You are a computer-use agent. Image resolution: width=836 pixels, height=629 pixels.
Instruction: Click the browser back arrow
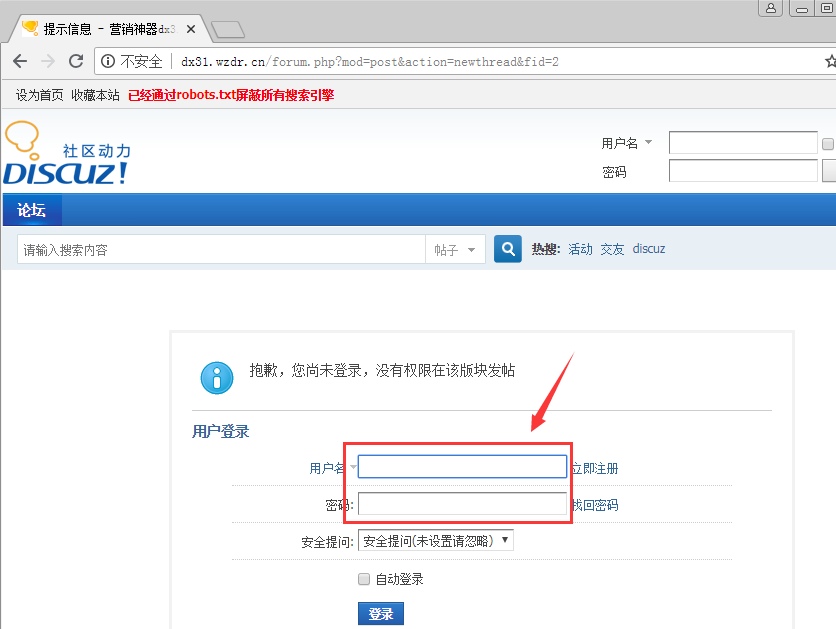coord(20,61)
